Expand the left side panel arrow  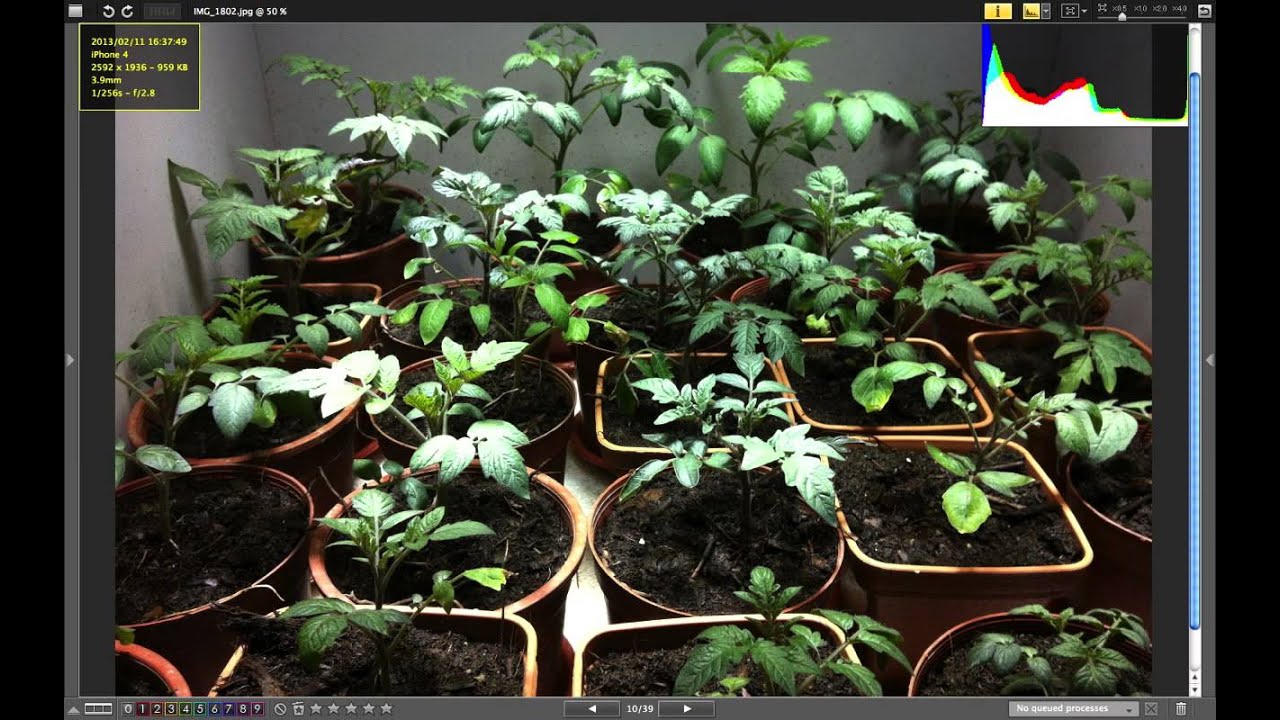coord(70,359)
